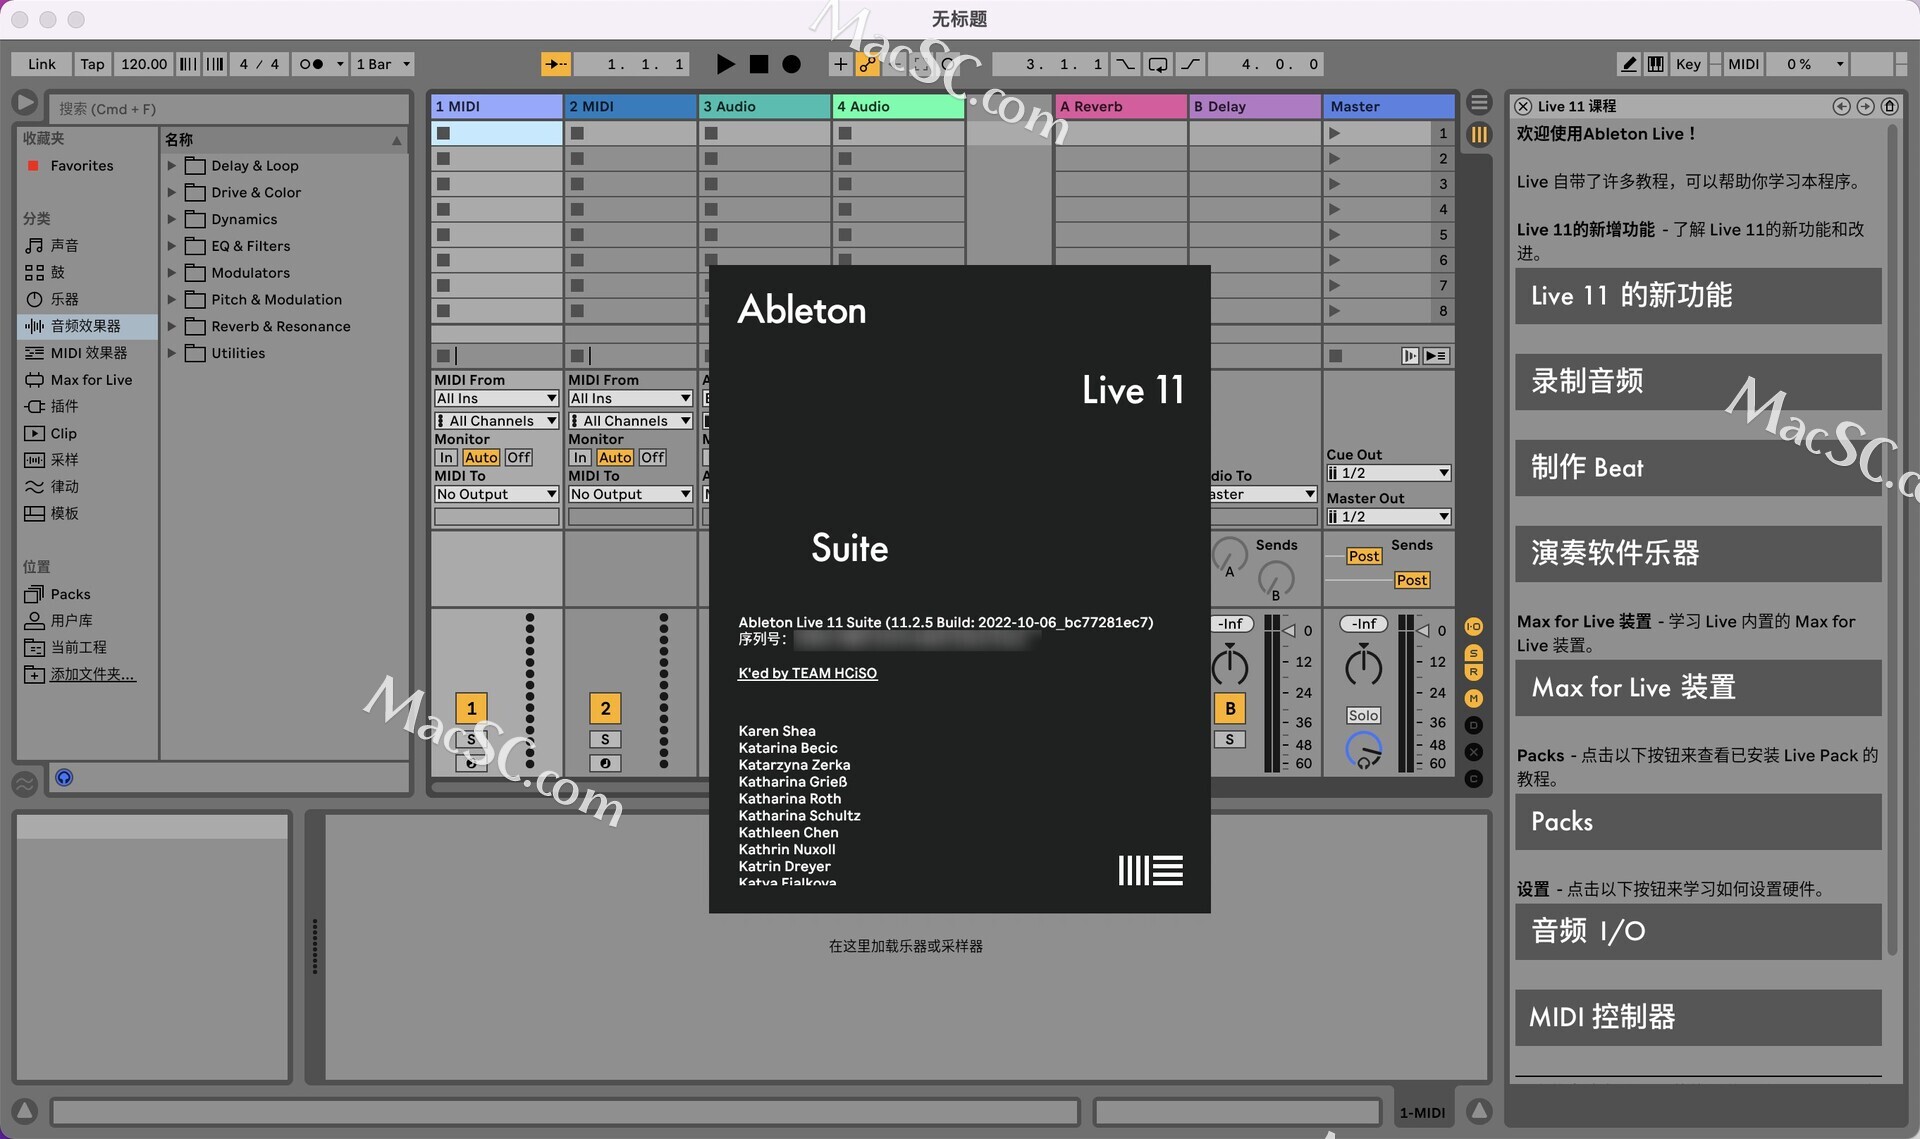Toggle the Track Delay D show button
The image size is (1920, 1139).
click(x=1473, y=725)
